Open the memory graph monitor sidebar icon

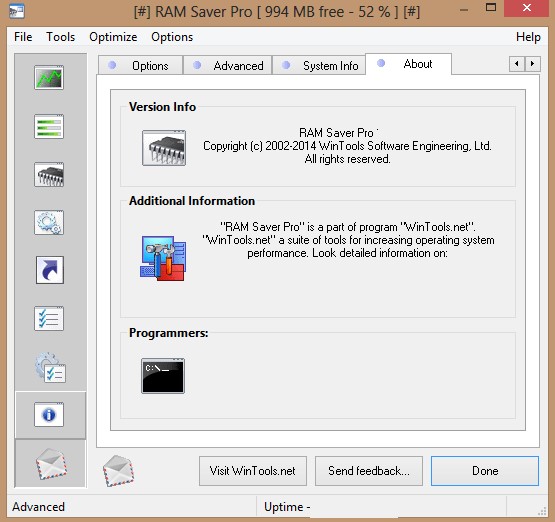pyautogui.click(x=49, y=78)
